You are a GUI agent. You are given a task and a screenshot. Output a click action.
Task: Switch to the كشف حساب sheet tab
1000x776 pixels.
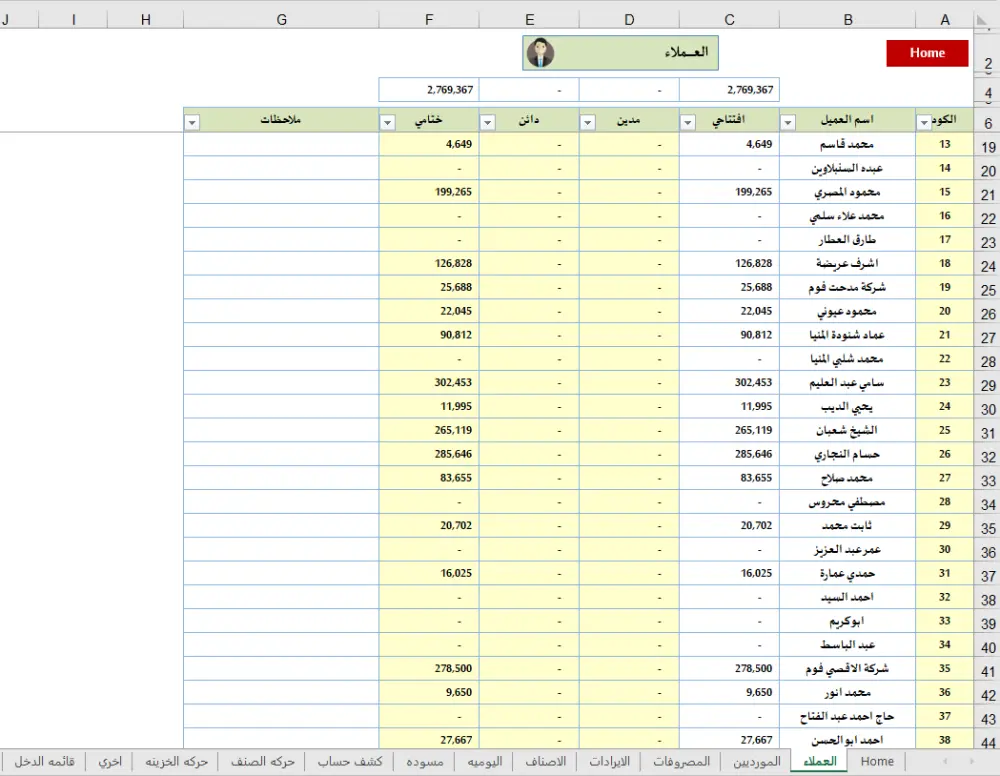coord(348,761)
